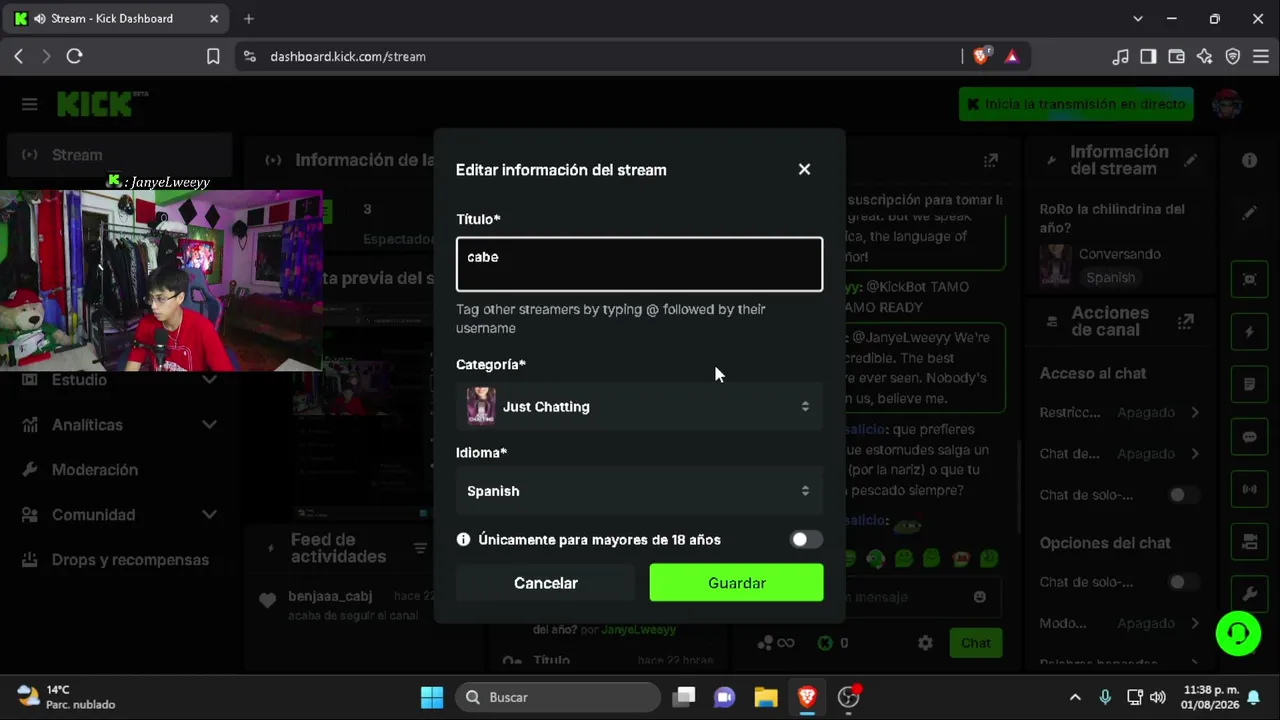The width and height of the screenshot is (1280, 720).
Task: Bookmark this page in the browser
Action: pos(213,57)
